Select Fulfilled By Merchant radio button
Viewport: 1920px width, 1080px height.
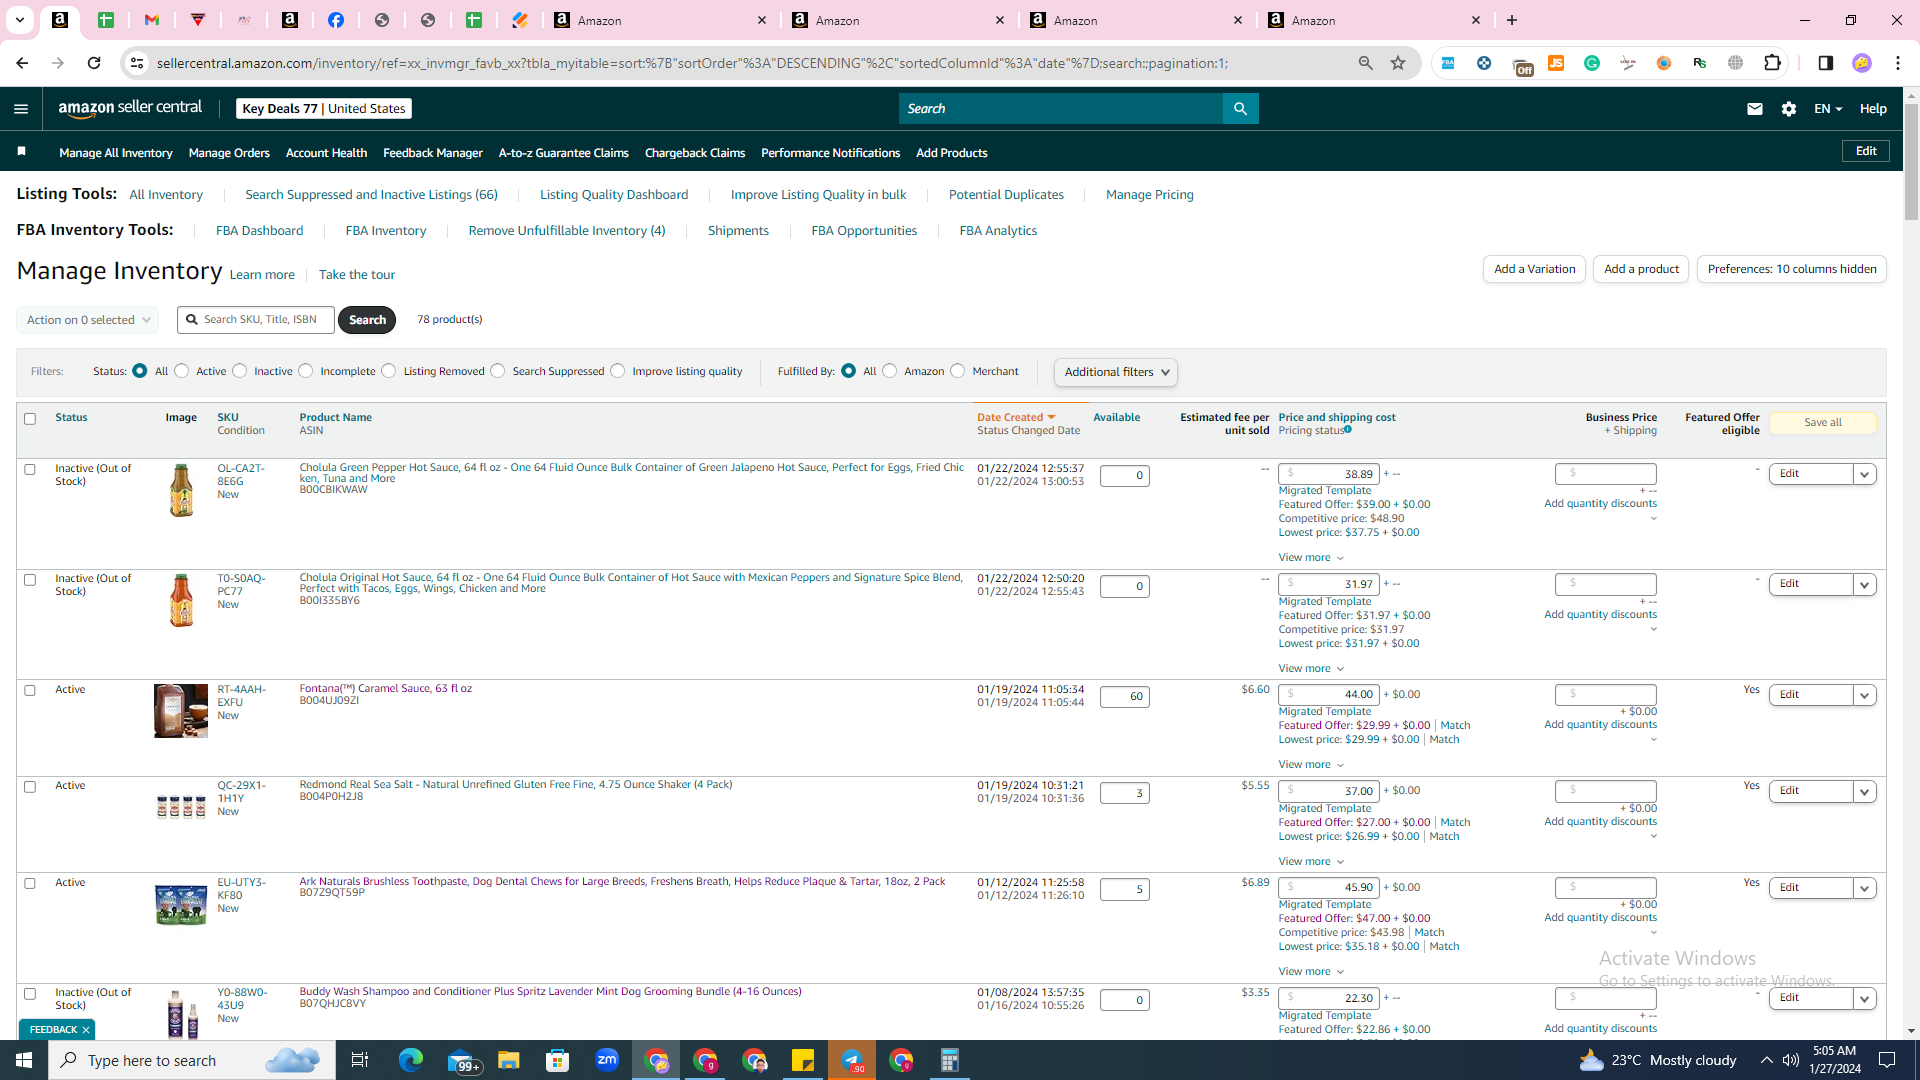[958, 371]
